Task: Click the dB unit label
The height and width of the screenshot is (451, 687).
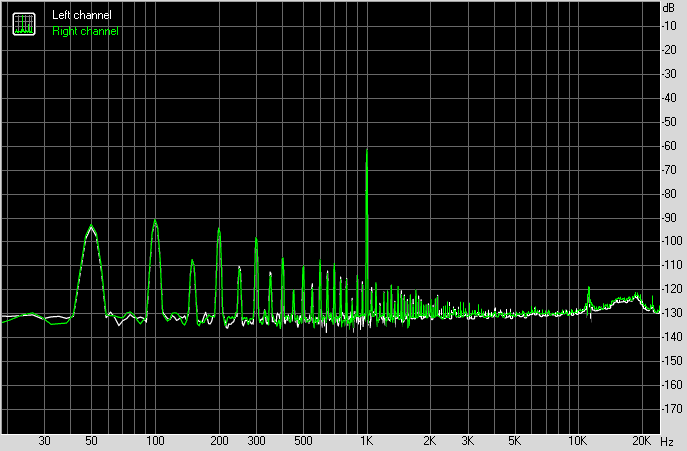Action: [x=669, y=8]
